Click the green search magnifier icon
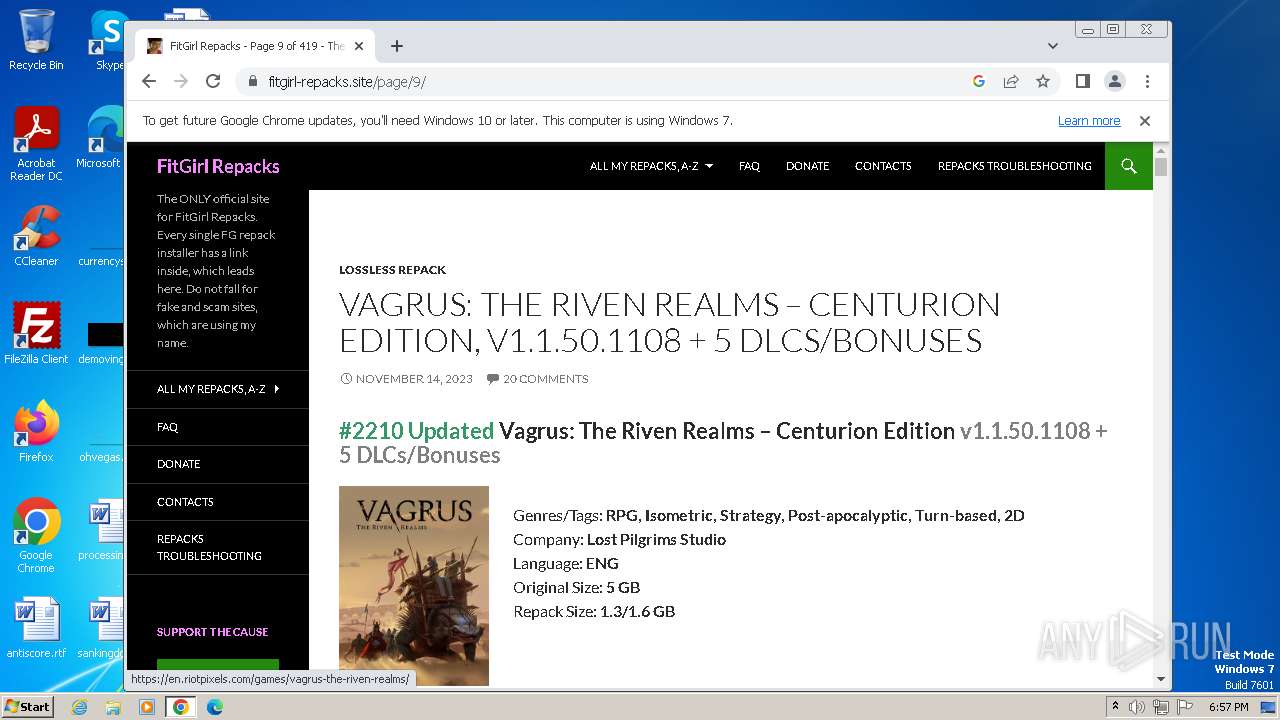Viewport: 1280px width, 720px height. point(1129,166)
